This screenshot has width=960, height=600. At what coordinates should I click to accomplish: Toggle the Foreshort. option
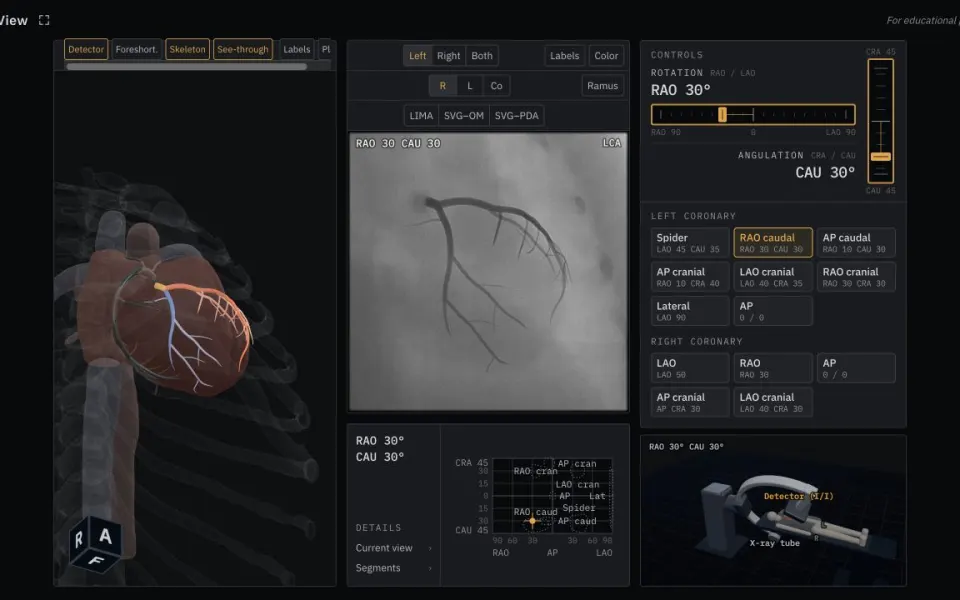click(x=136, y=50)
